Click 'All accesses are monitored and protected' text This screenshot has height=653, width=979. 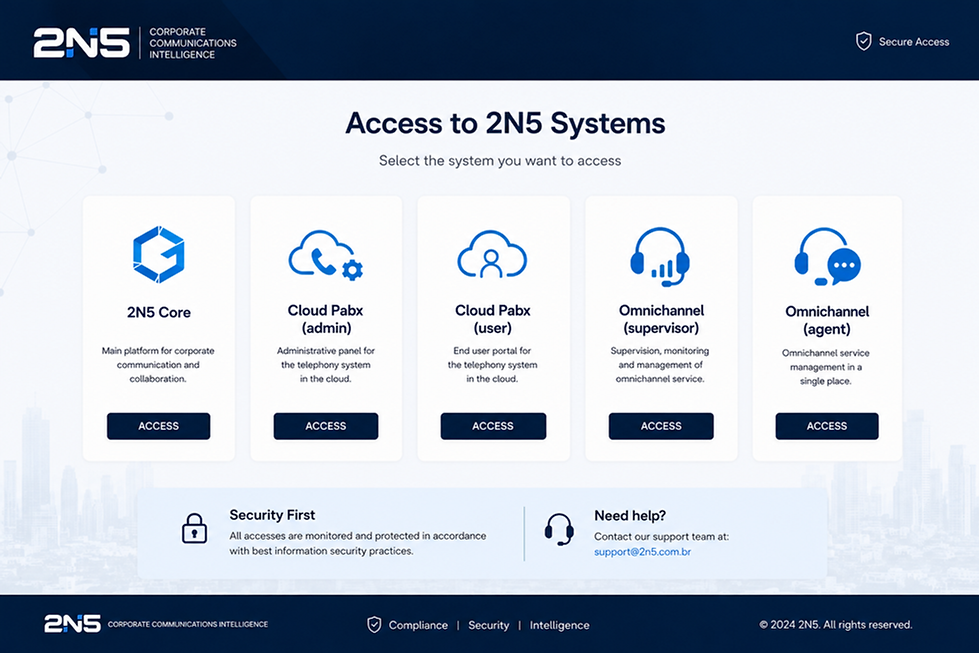pos(357,543)
